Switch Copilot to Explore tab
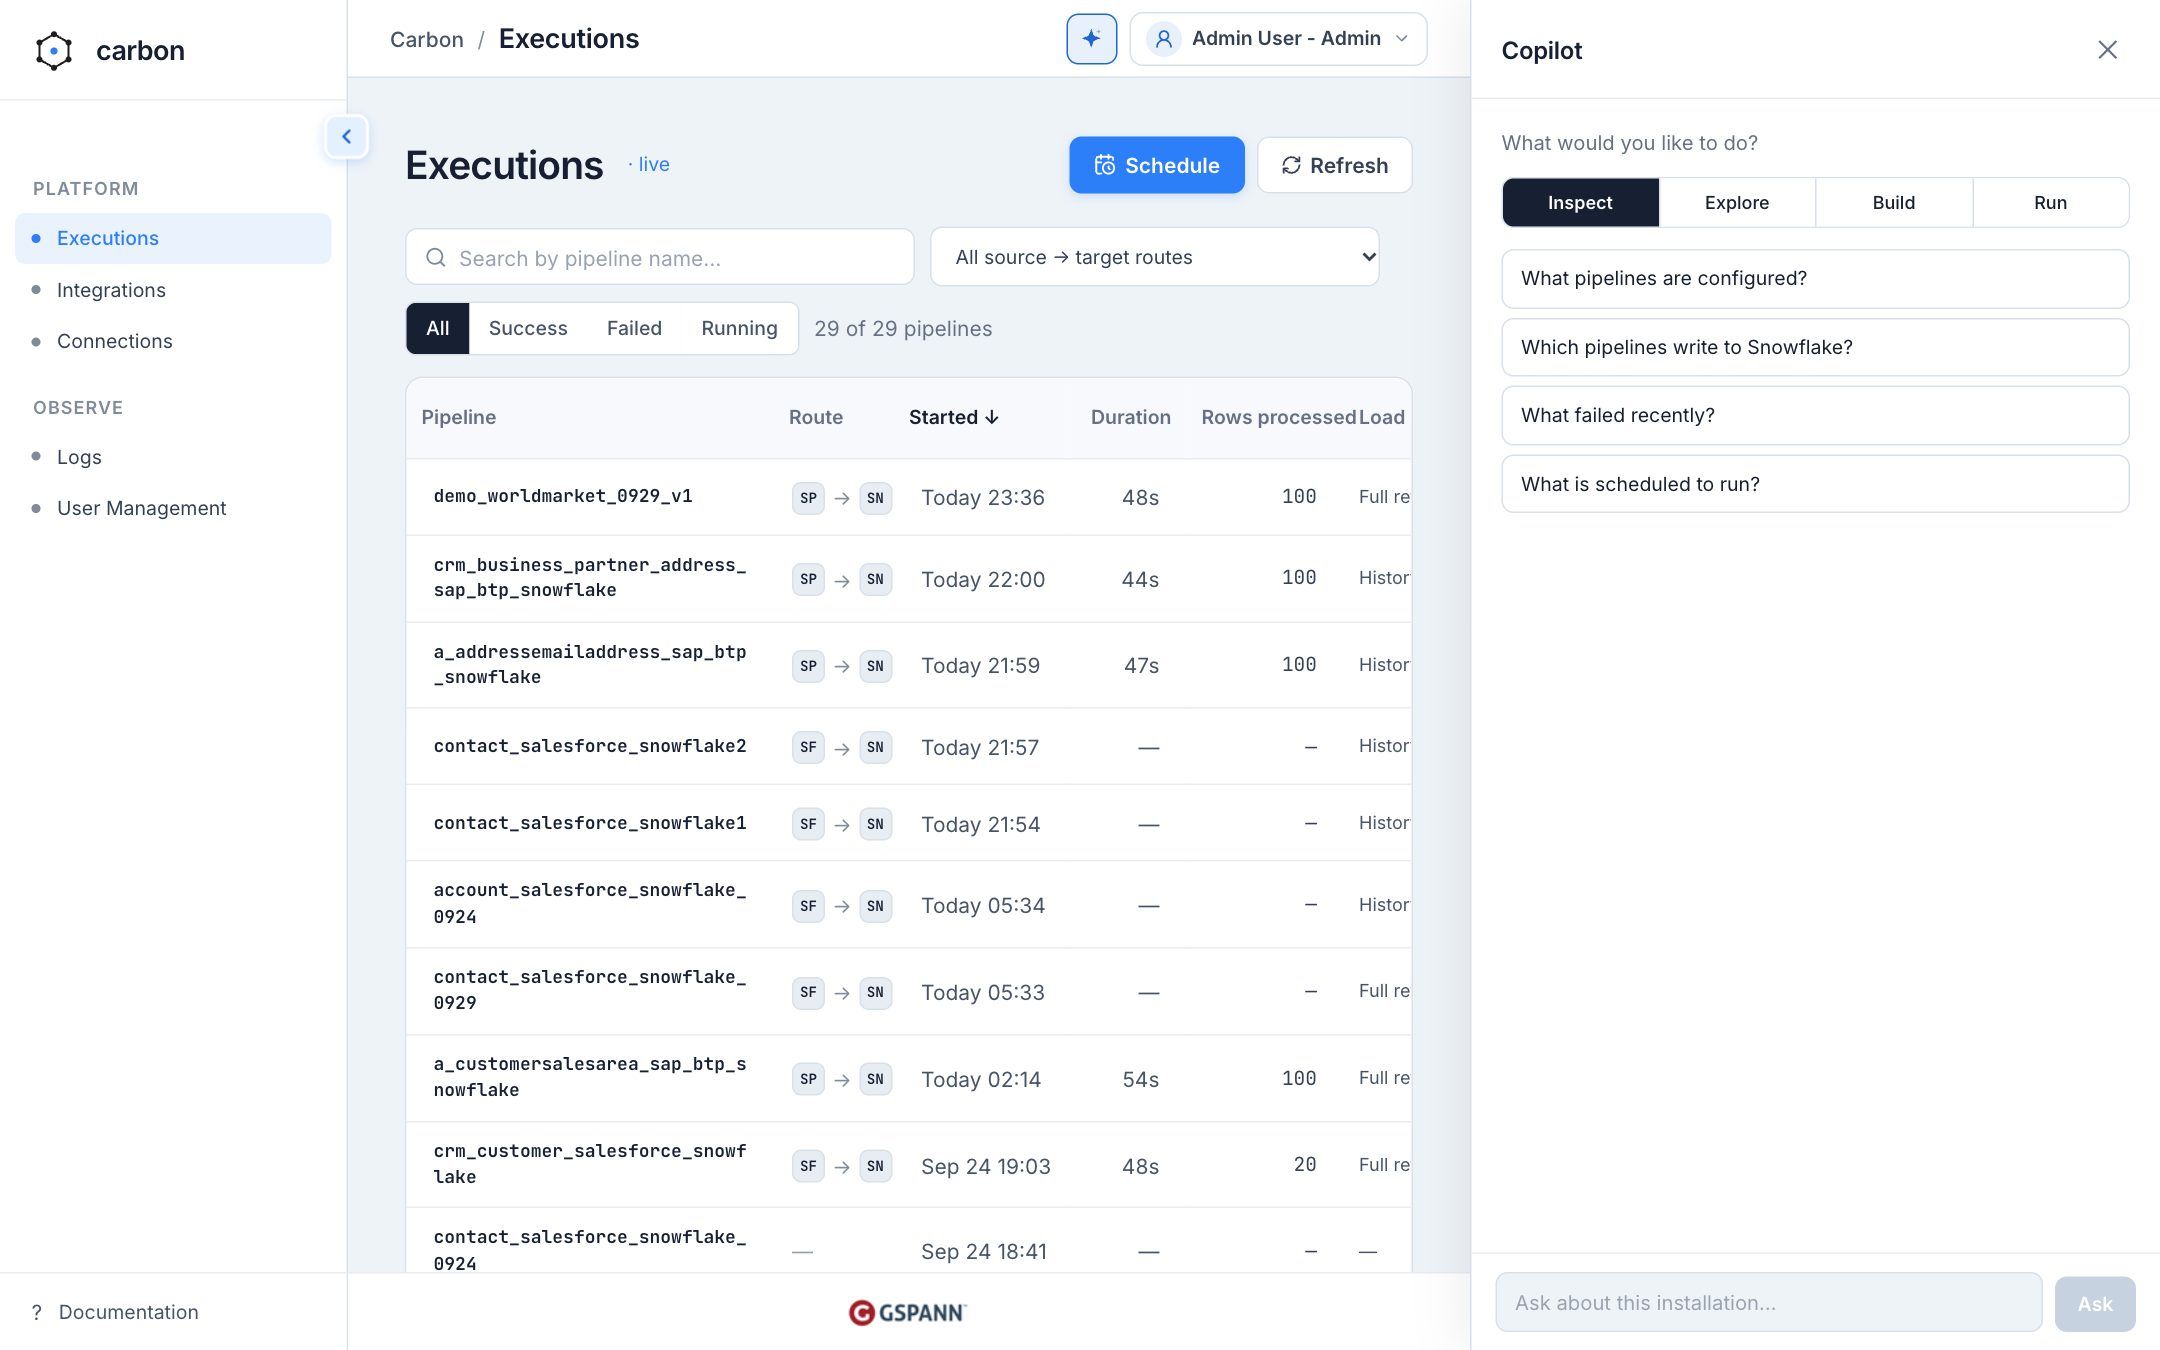This screenshot has width=2160, height=1350. point(1737,203)
